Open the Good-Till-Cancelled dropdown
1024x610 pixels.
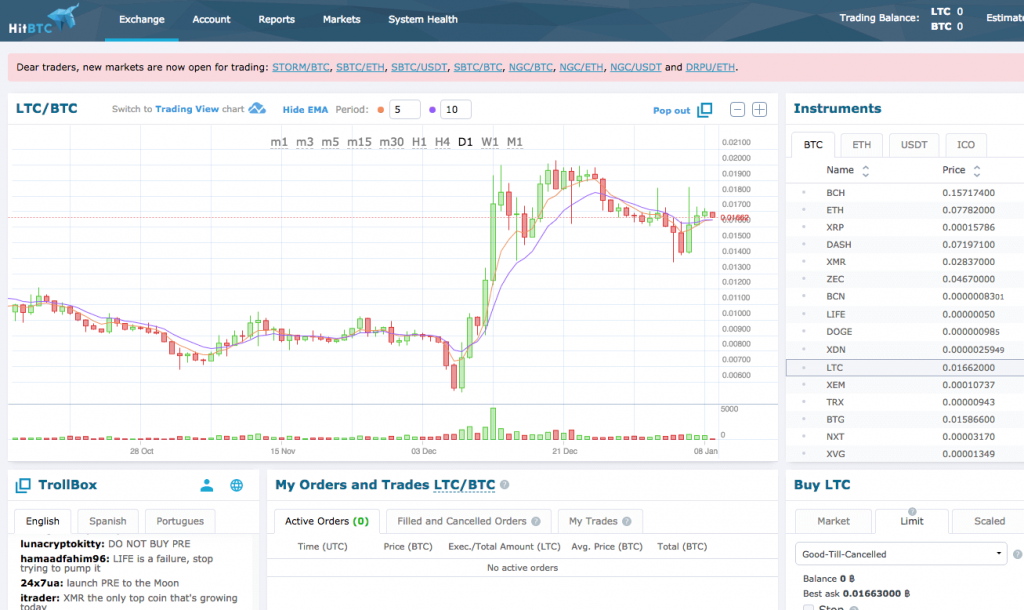[901, 553]
